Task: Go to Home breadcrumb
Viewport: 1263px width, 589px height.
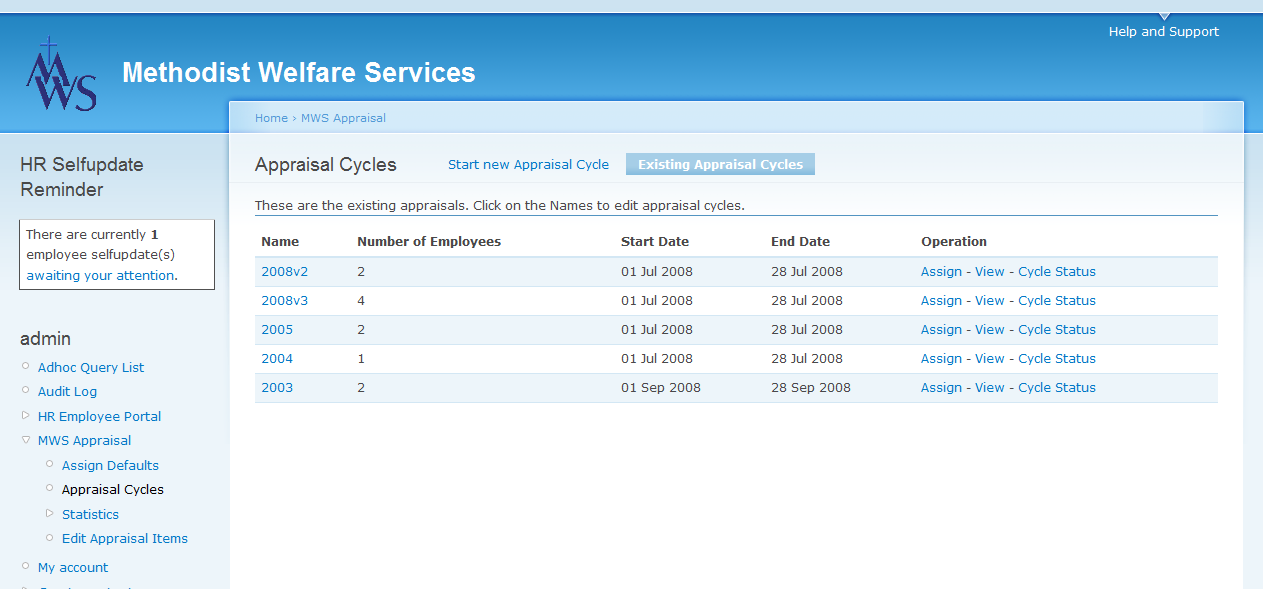Action: 271,118
